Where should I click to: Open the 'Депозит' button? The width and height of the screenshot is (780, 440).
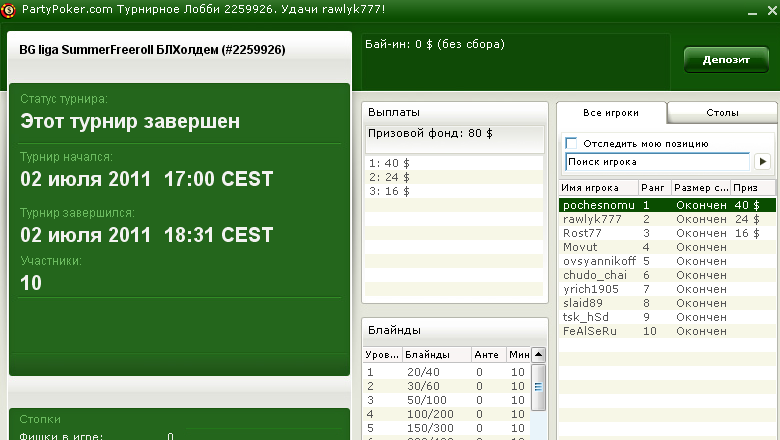(726, 60)
